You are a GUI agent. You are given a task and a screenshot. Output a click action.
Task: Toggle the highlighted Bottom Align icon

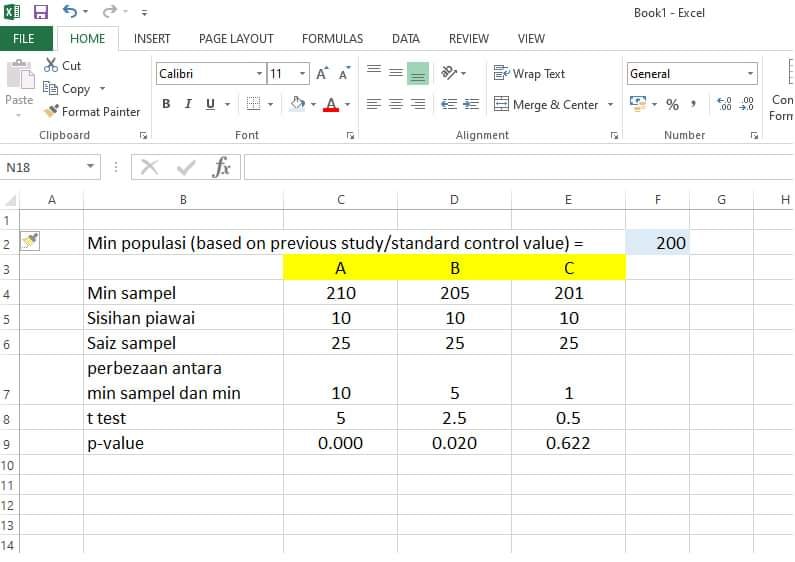pyautogui.click(x=418, y=74)
